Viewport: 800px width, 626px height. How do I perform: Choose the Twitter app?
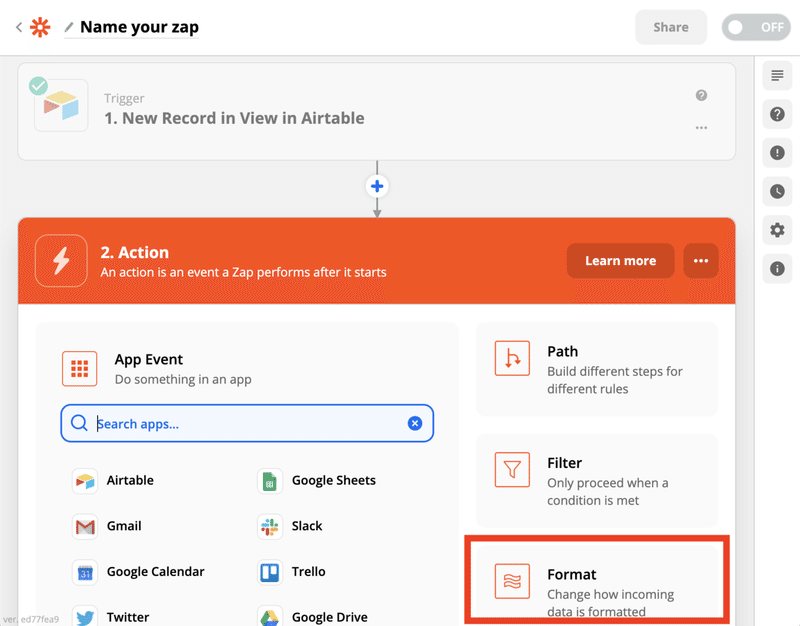[x=111, y=617]
